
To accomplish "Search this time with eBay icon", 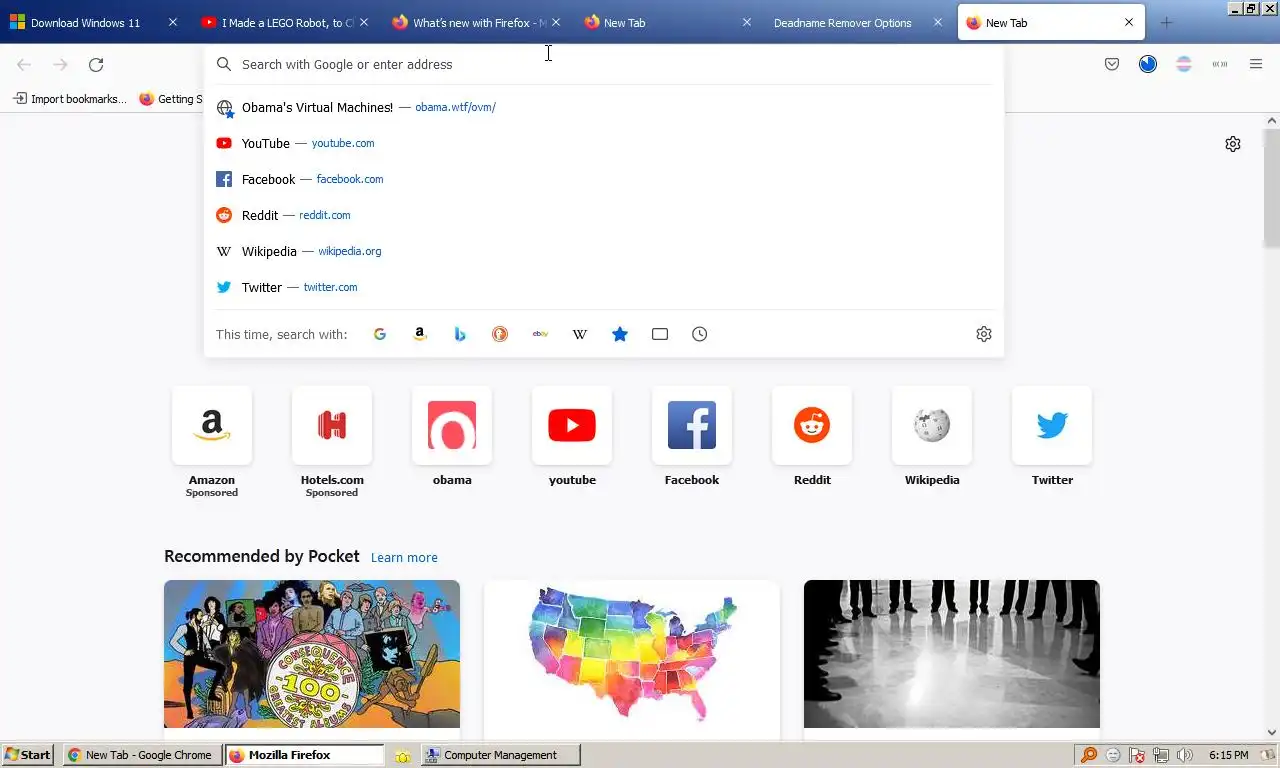I will tap(540, 334).
